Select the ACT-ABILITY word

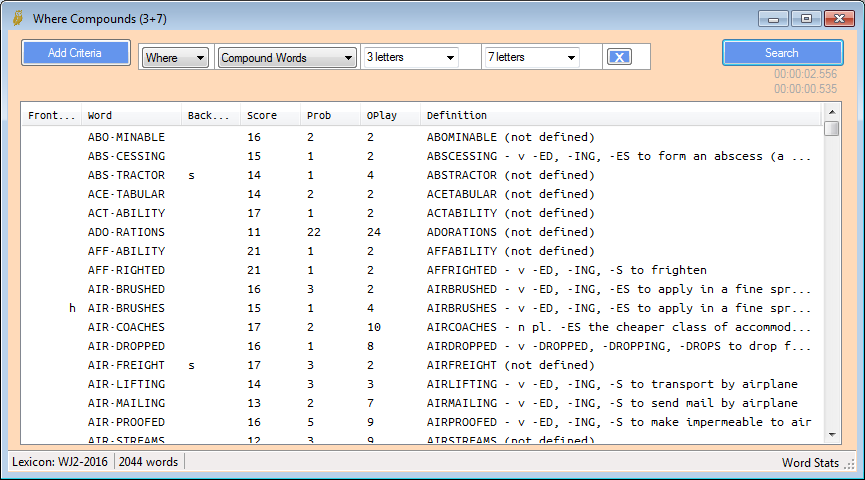coord(126,213)
